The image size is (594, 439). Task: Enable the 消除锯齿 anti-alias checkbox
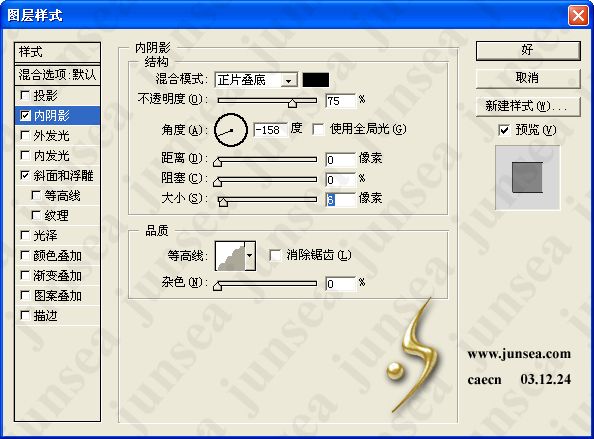pos(275,255)
